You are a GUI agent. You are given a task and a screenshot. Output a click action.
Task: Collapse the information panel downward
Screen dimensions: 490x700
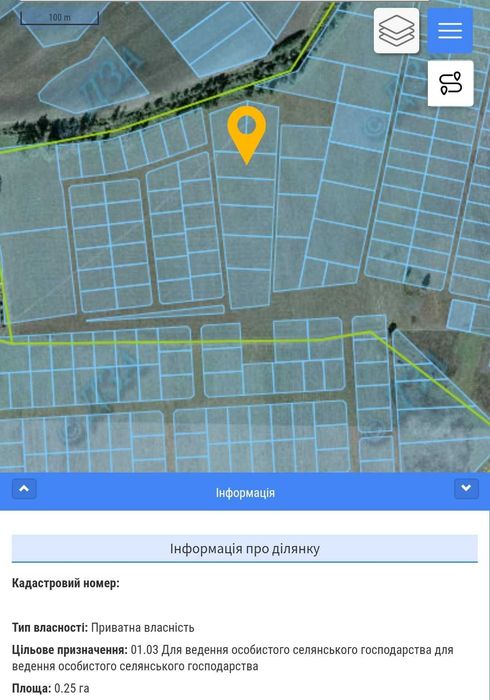click(x=466, y=489)
